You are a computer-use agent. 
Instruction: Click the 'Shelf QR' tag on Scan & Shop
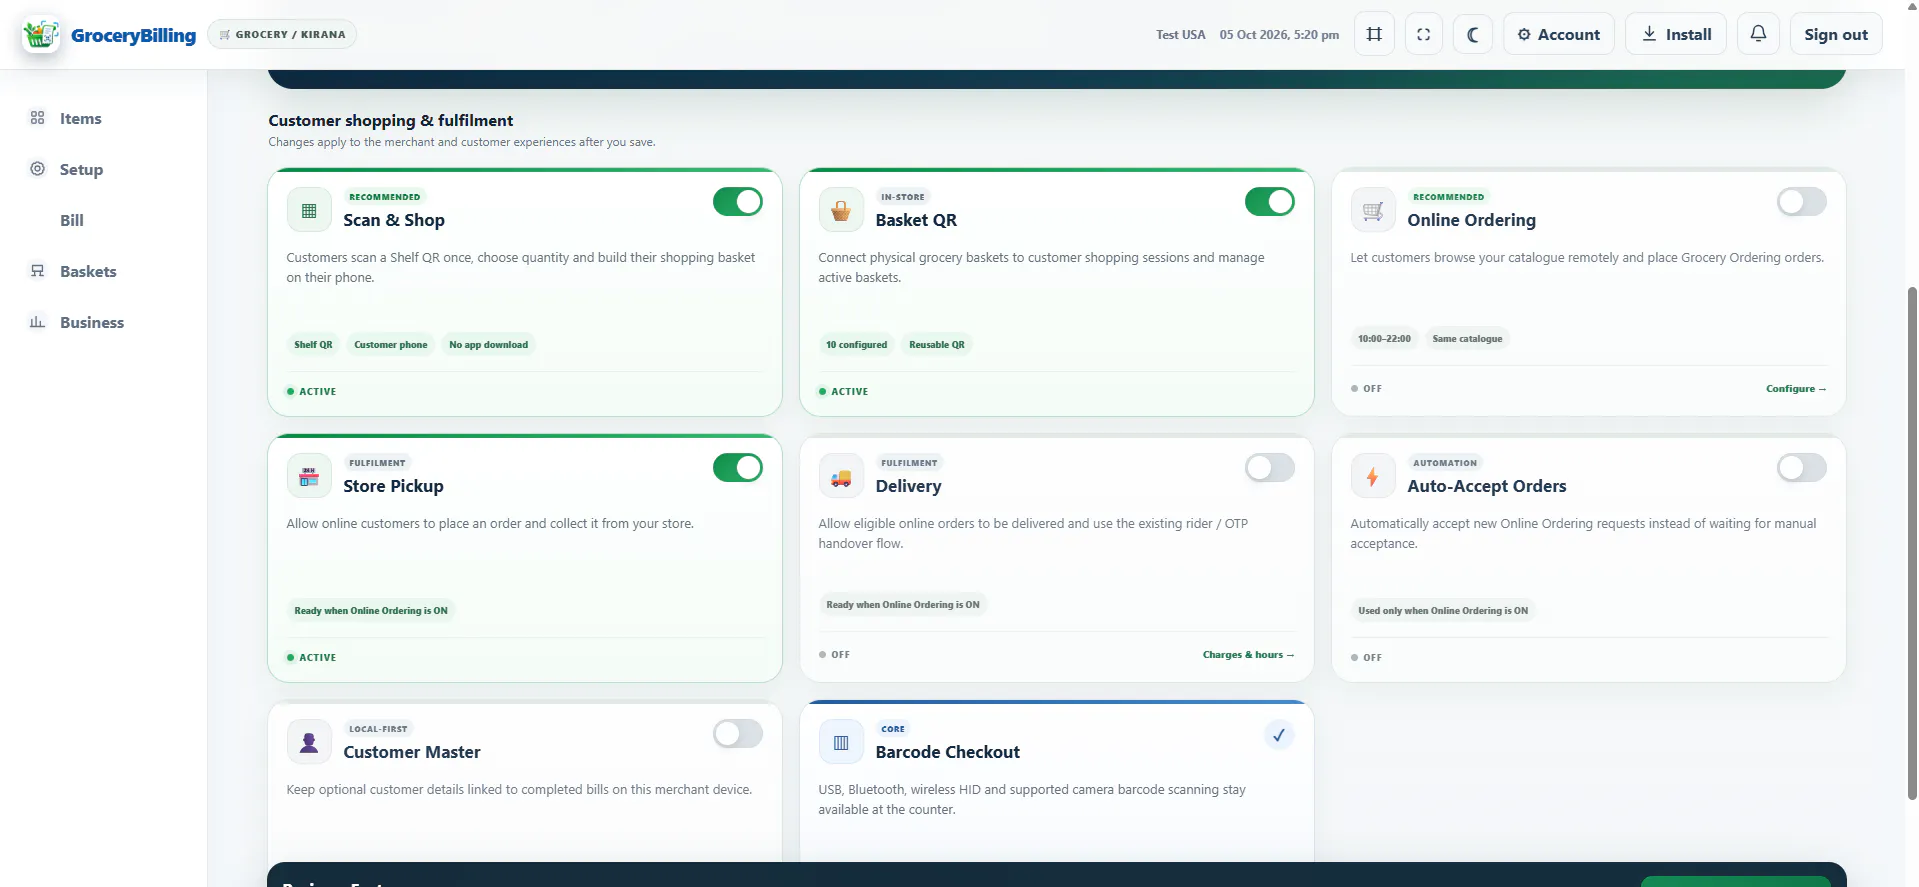click(313, 345)
